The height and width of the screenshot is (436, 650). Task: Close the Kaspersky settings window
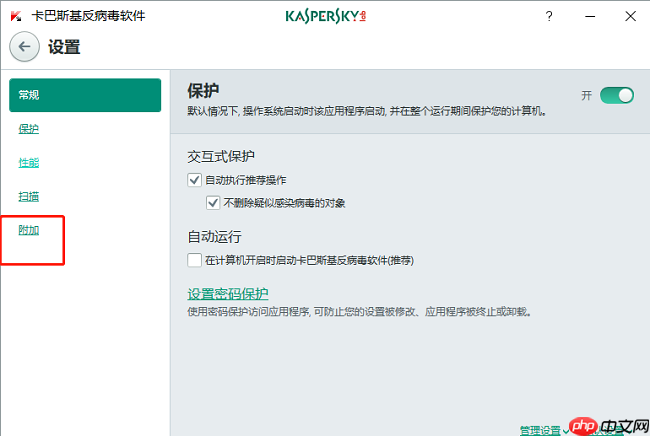(x=631, y=16)
